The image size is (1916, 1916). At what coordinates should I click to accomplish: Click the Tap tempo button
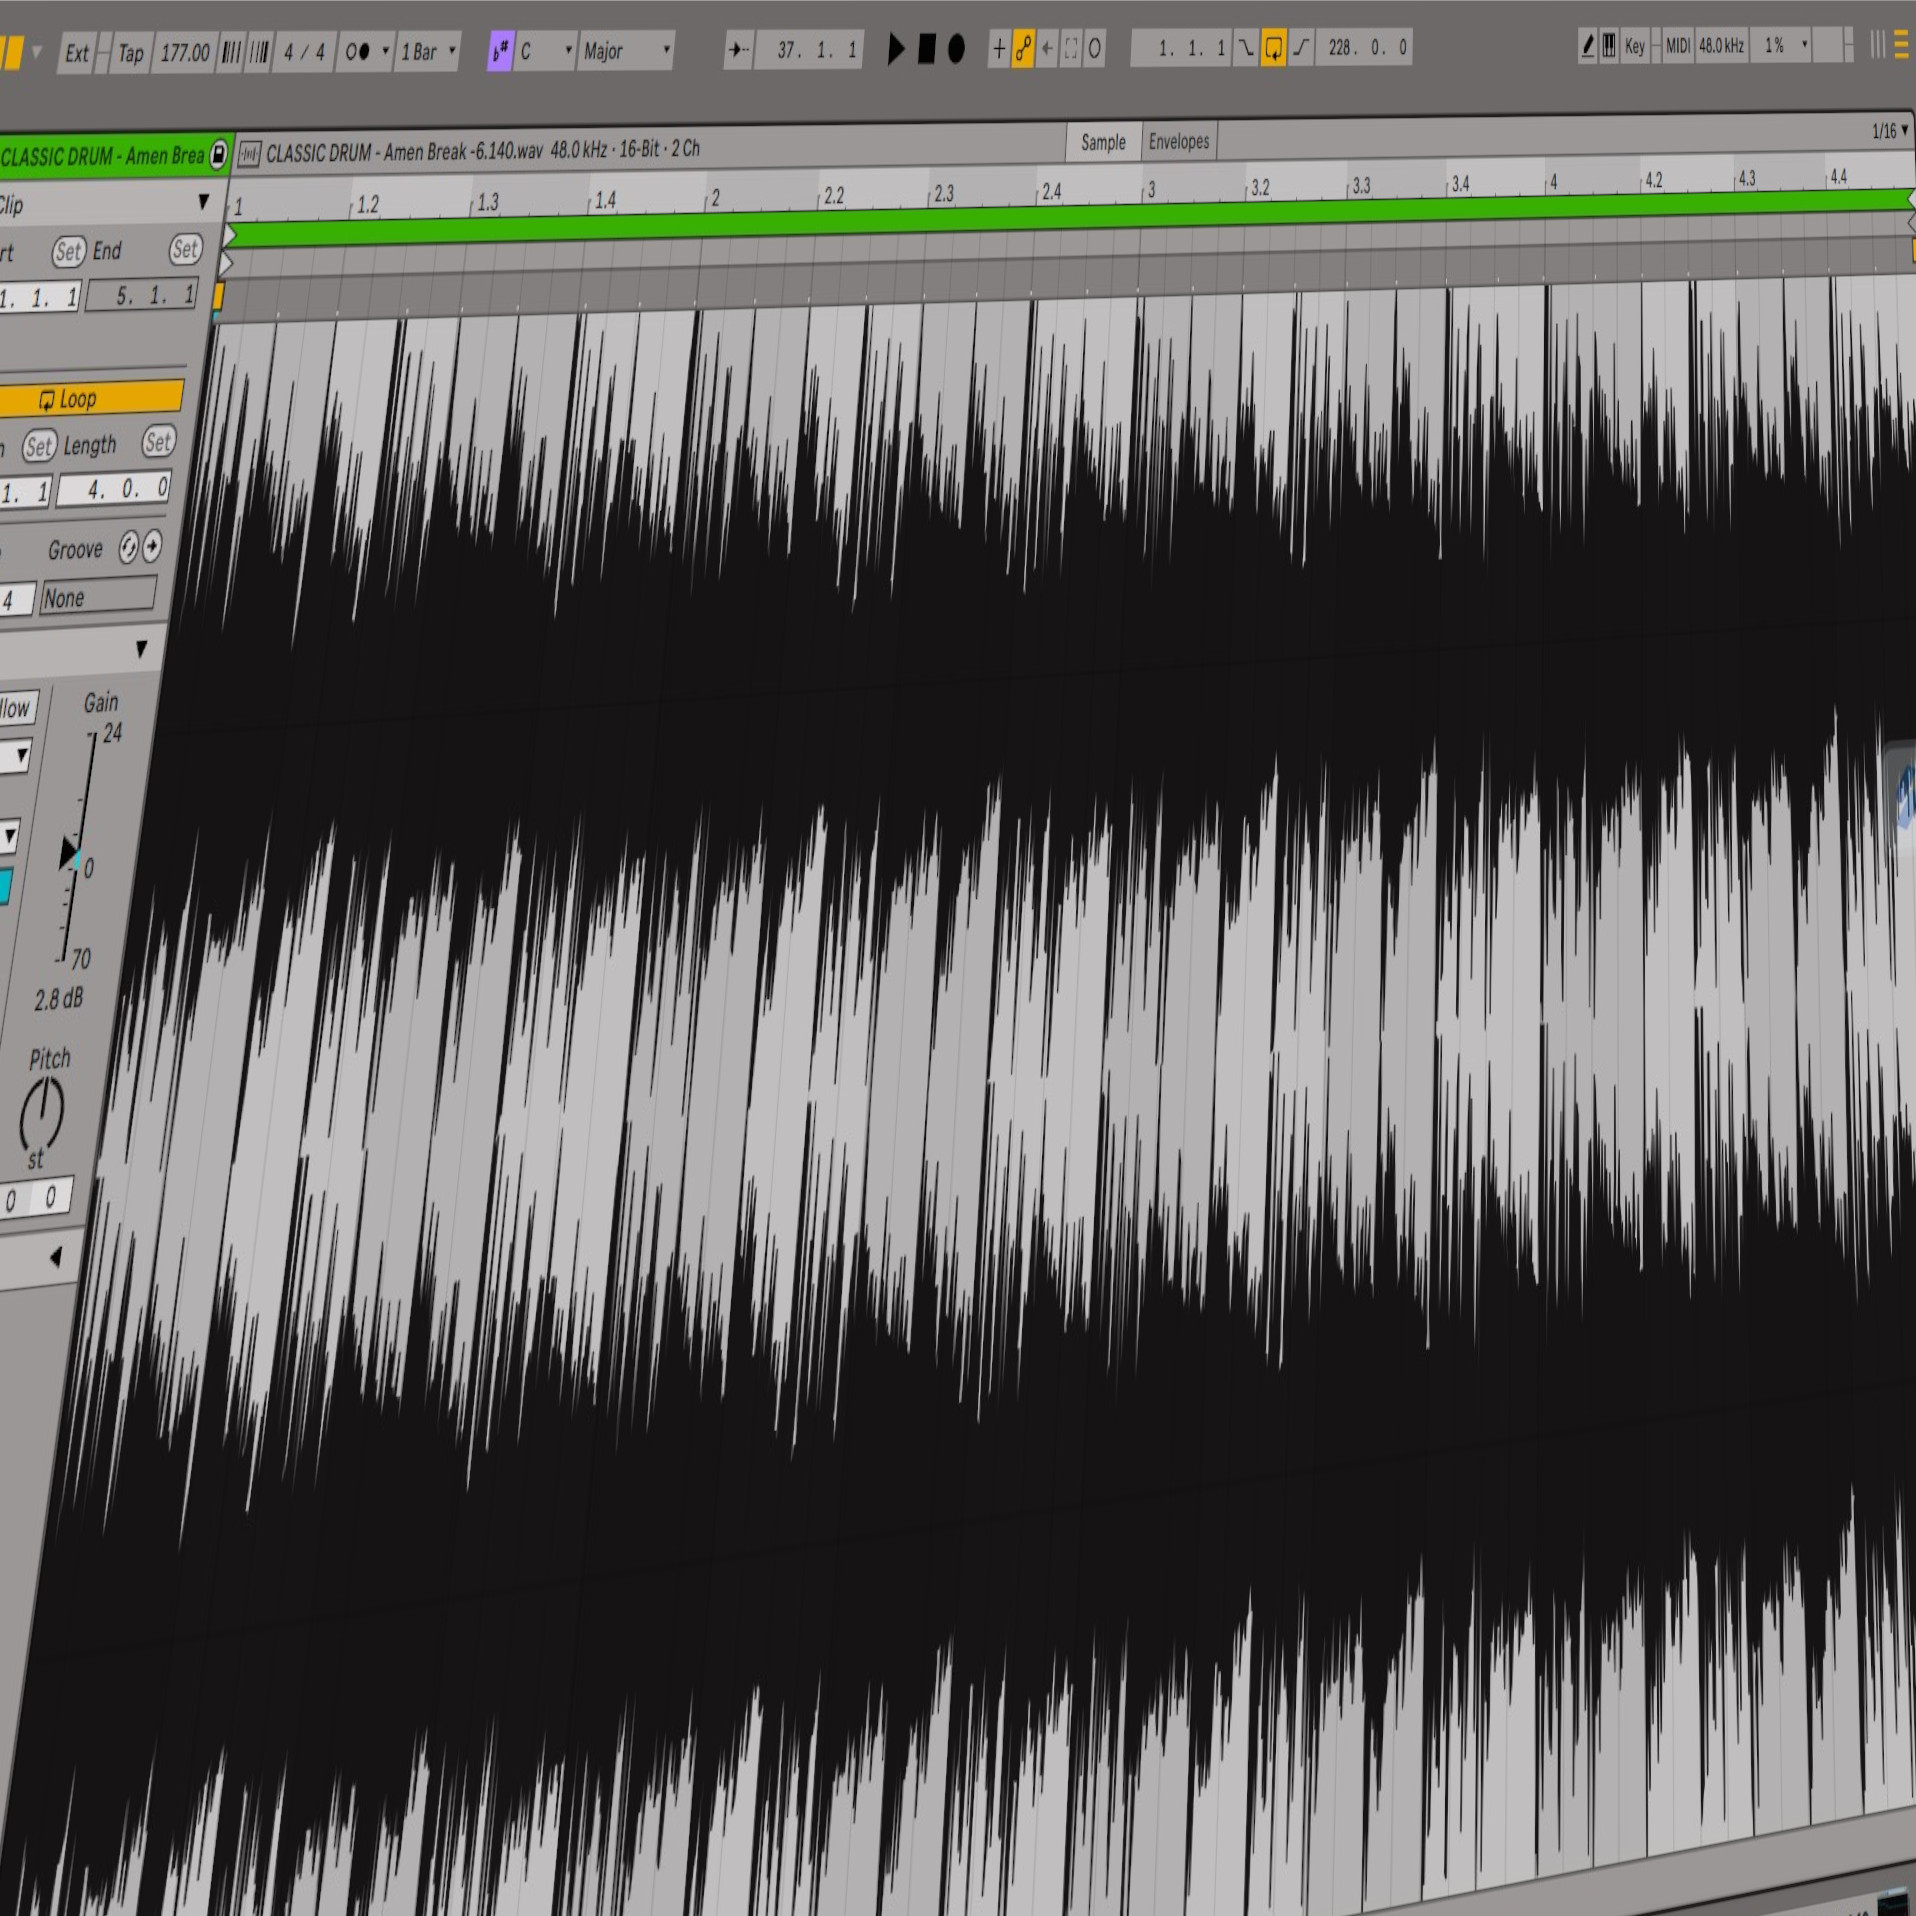tap(130, 53)
